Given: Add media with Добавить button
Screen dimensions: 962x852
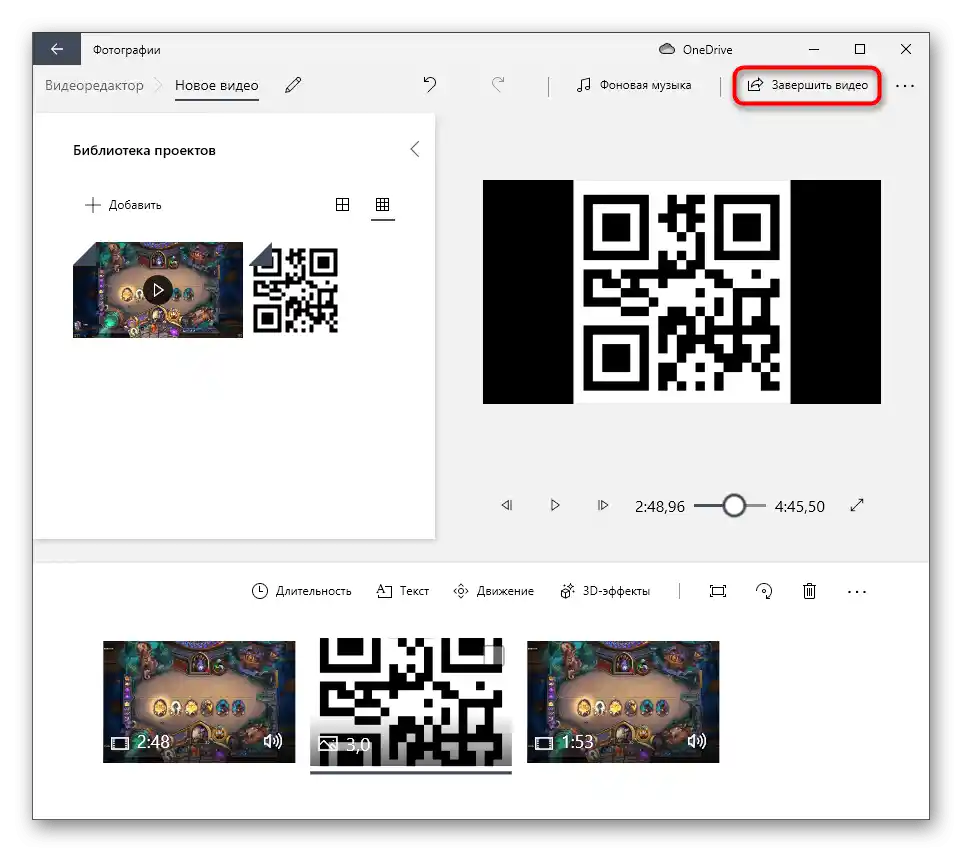Looking at the screenshot, I should (123, 205).
